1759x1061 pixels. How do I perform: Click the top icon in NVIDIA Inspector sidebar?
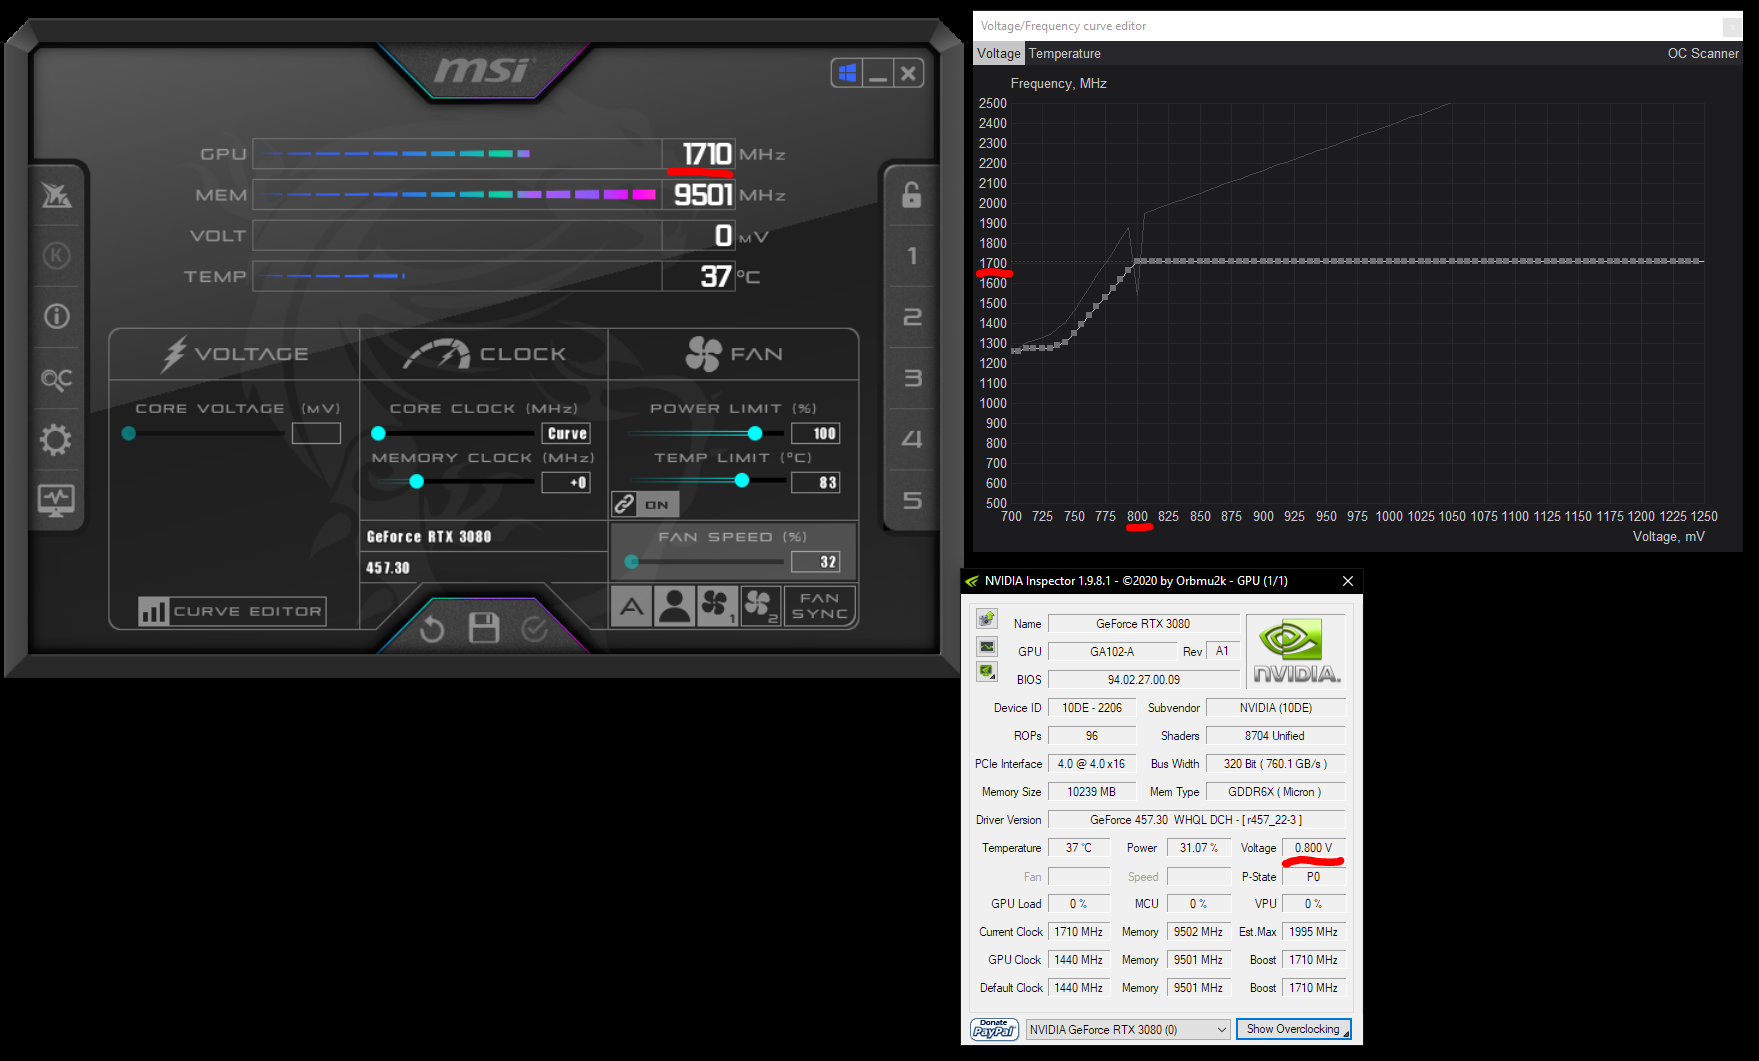tap(987, 619)
